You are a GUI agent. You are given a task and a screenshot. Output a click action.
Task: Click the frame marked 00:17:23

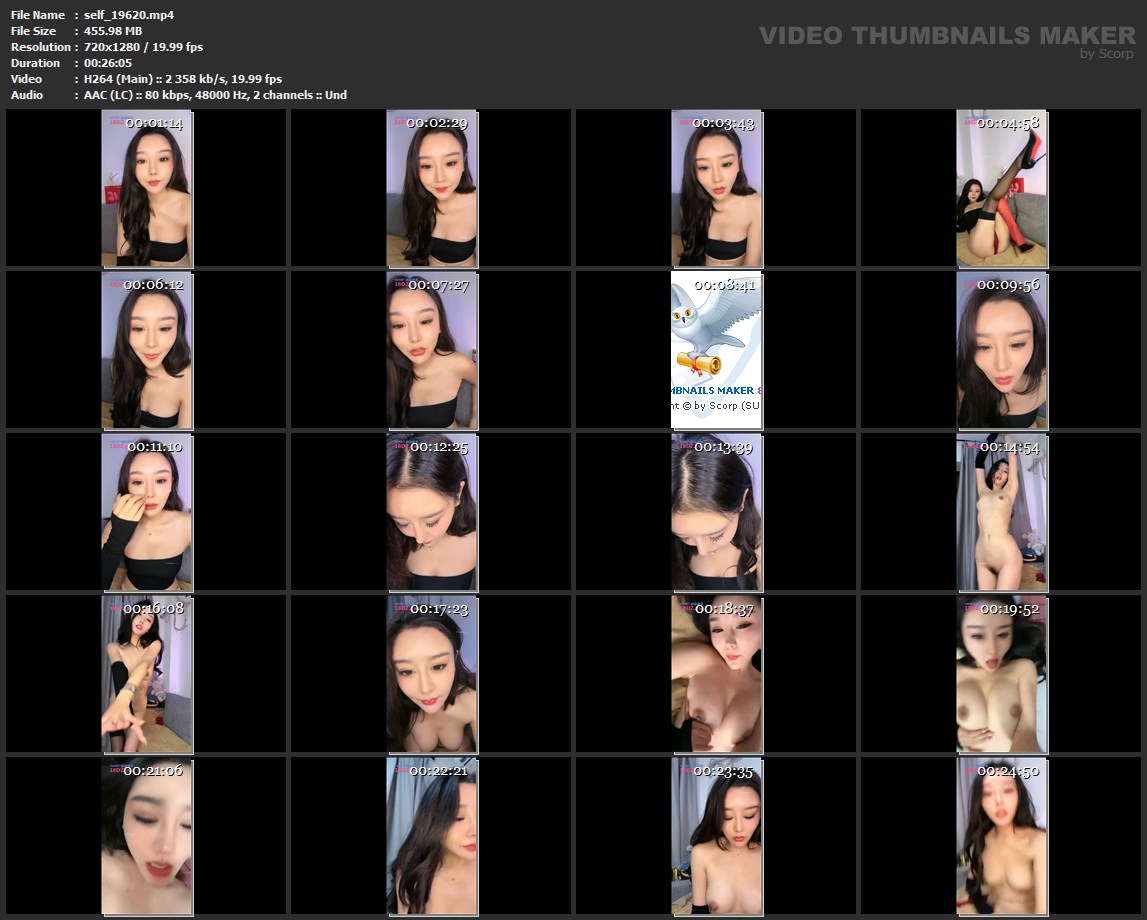tap(432, 674)
